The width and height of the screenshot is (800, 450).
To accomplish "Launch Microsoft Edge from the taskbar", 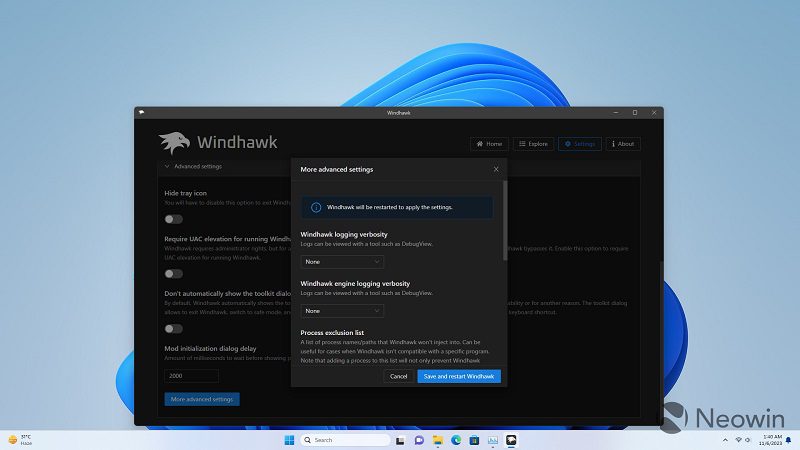I will tap(455, 440).
